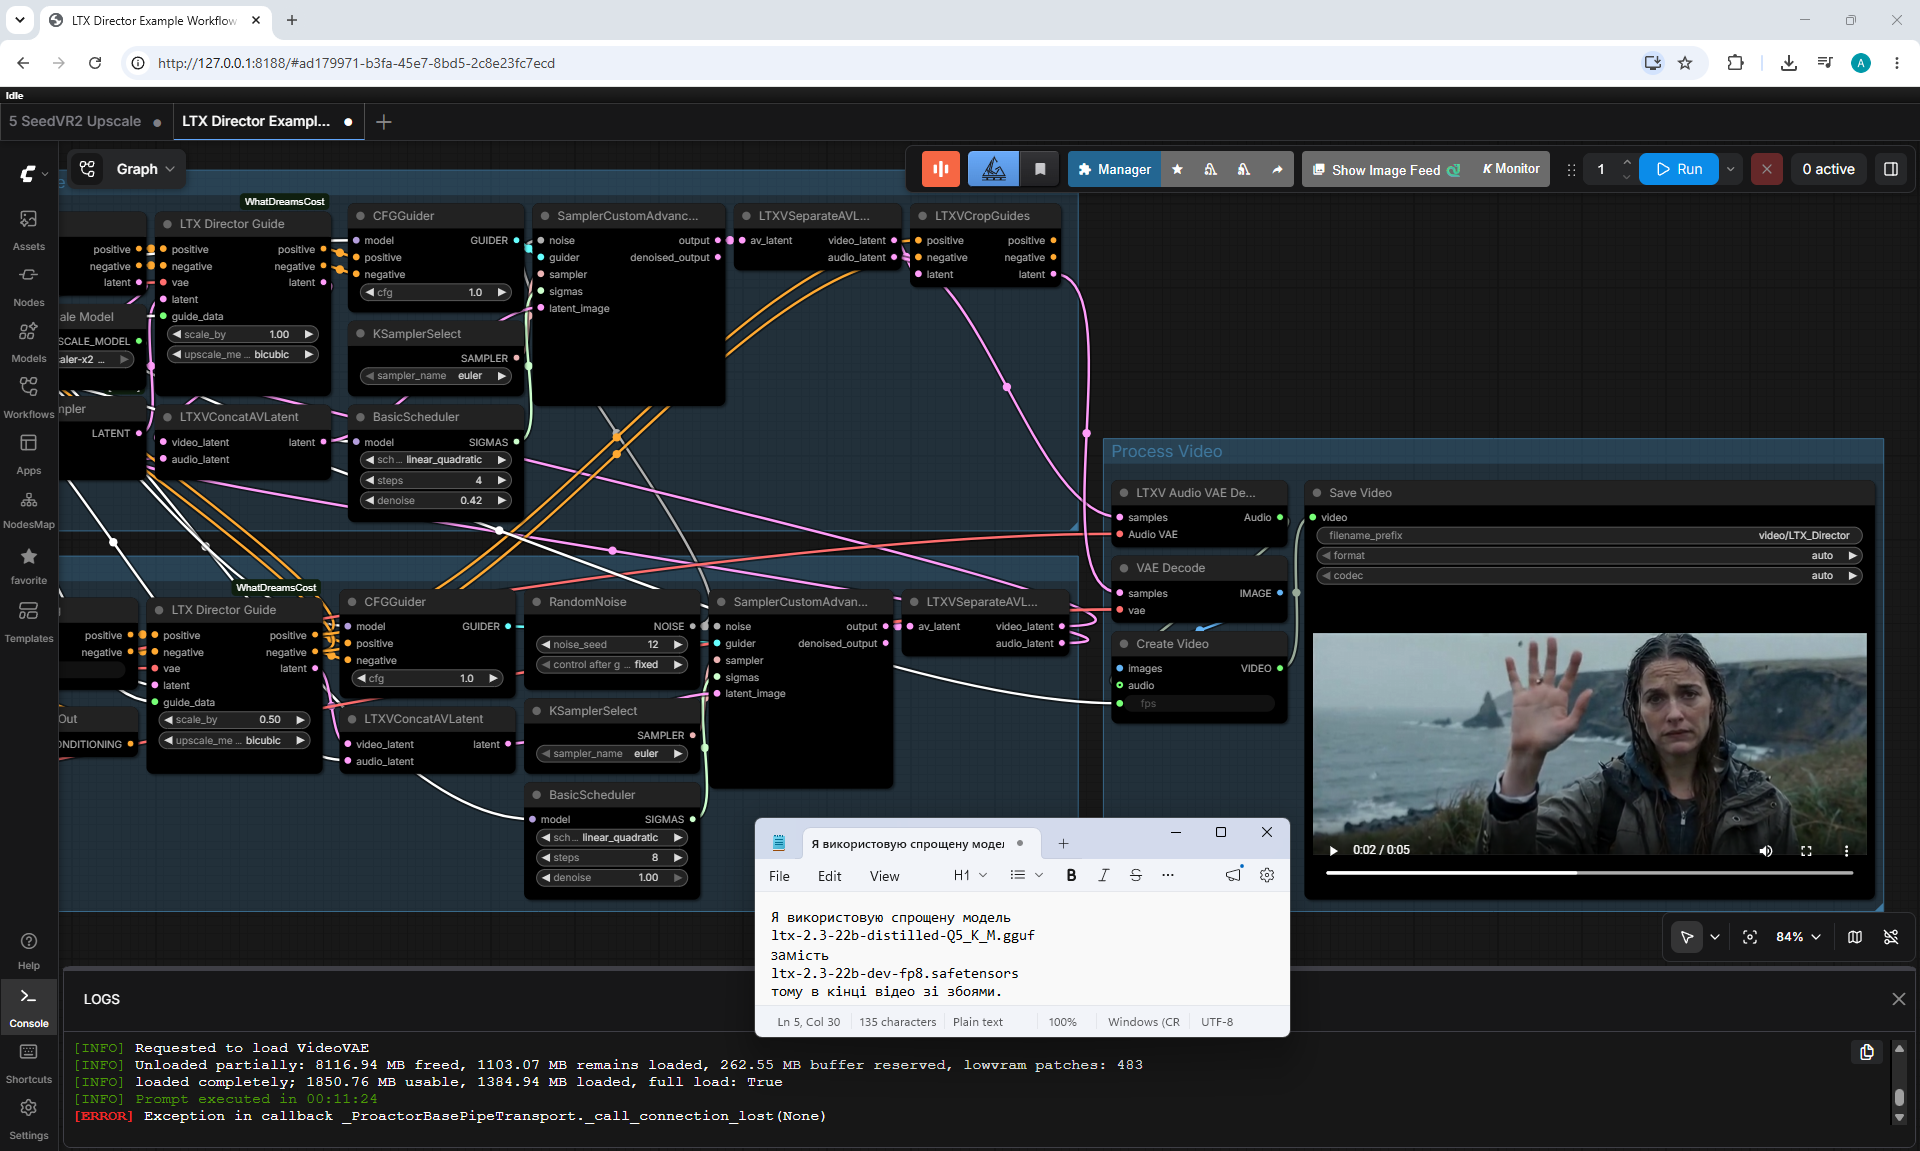The width and height of the screenshot is (1920, 1151).
Task: Apply strikethrough formatting in Notepad
Action: (1136, 875)
